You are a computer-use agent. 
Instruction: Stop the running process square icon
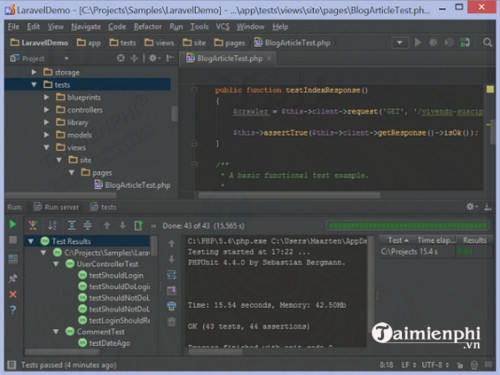(x=13, y=240)
